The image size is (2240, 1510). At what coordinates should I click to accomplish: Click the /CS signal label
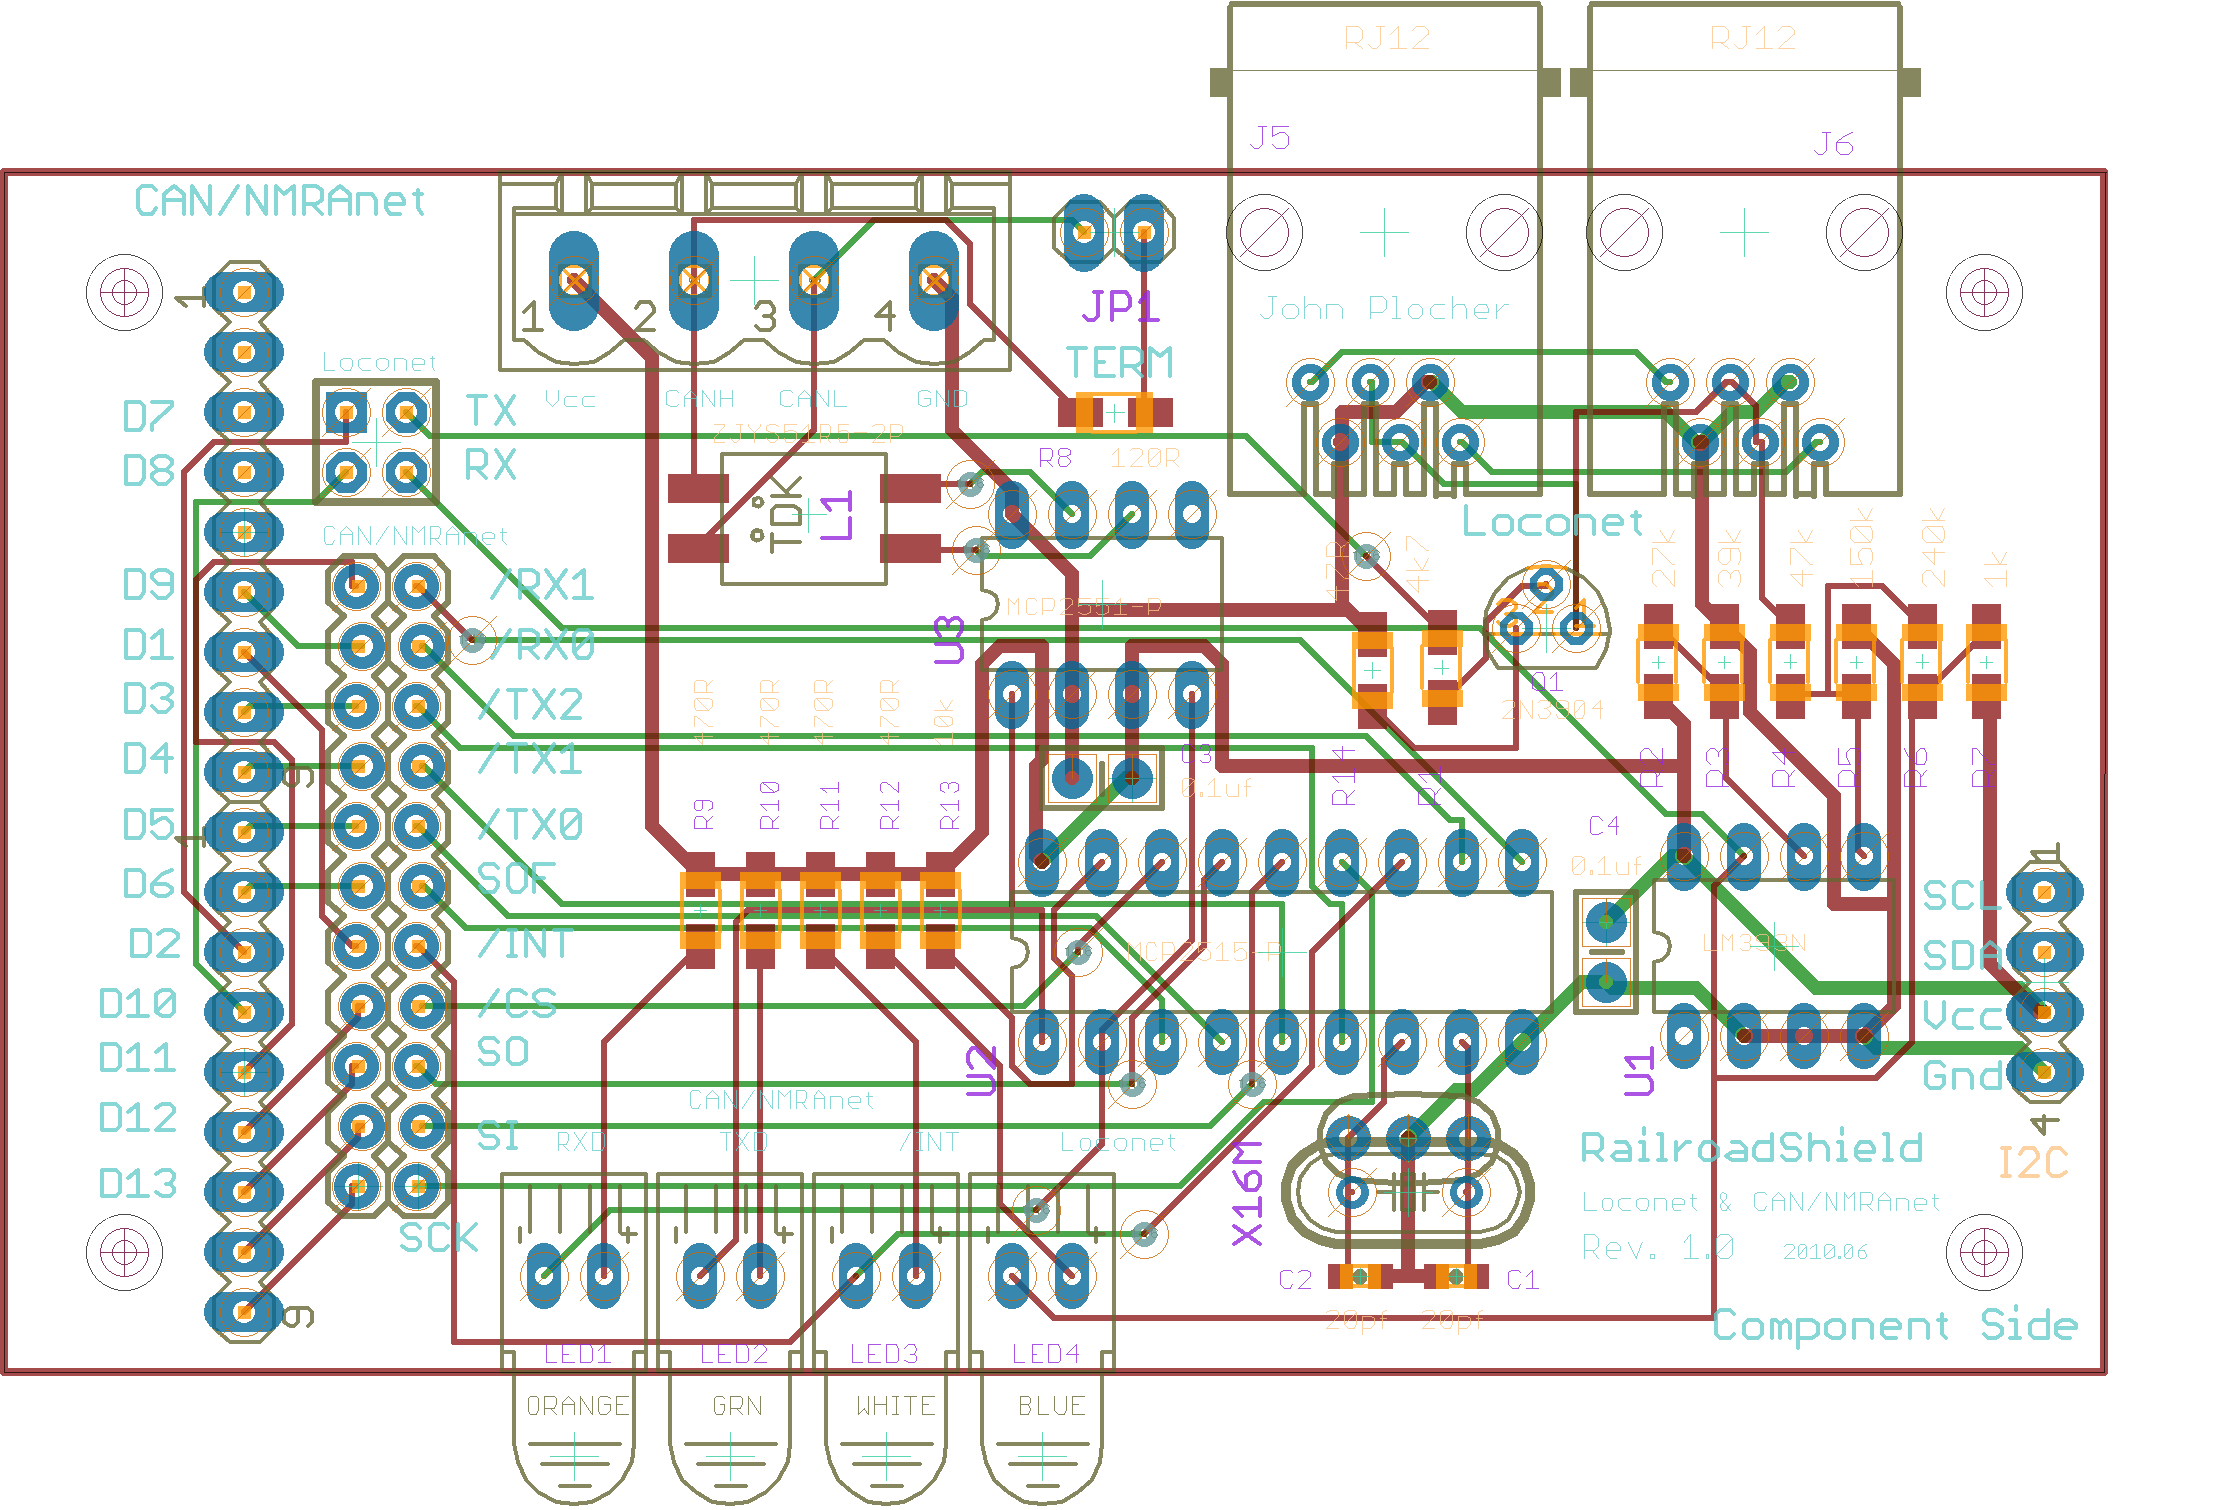coord(517,1003)
